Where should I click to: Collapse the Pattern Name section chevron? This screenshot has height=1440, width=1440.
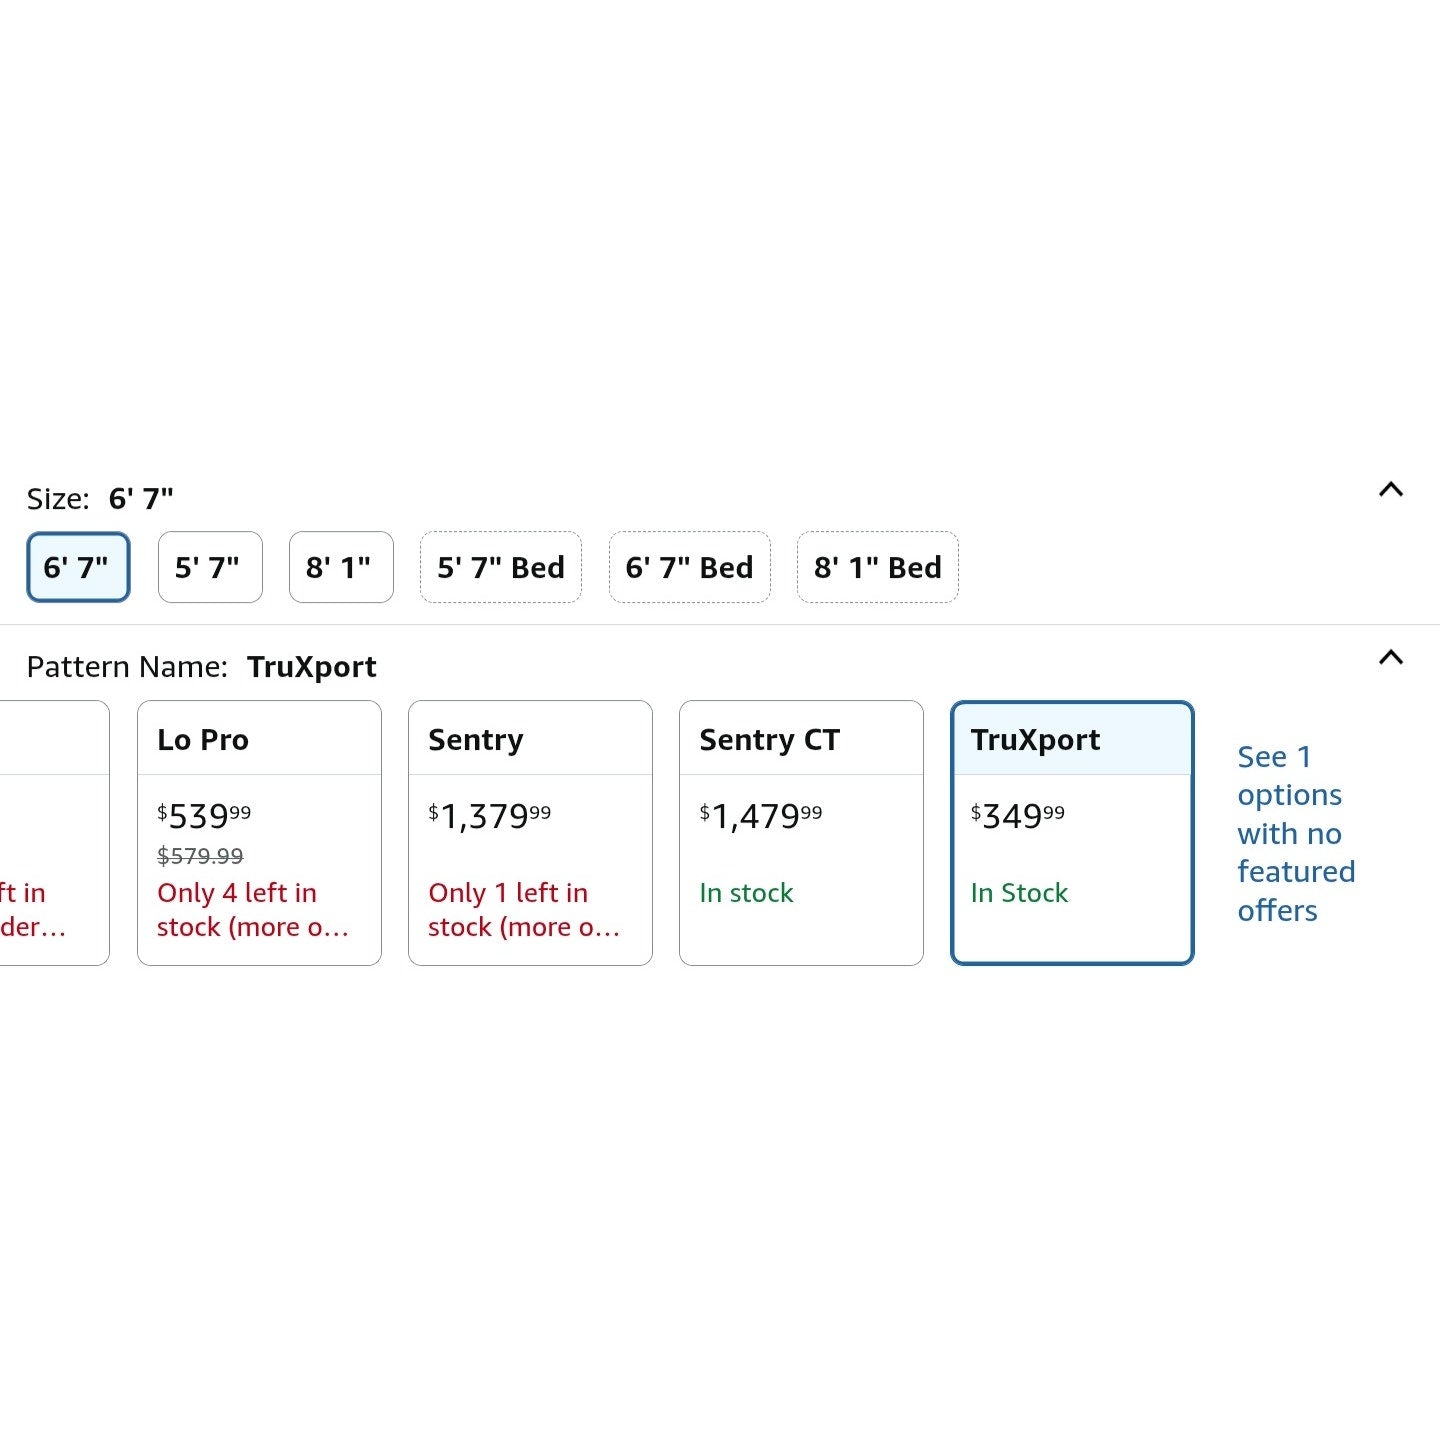click(x=1390, y=658)
